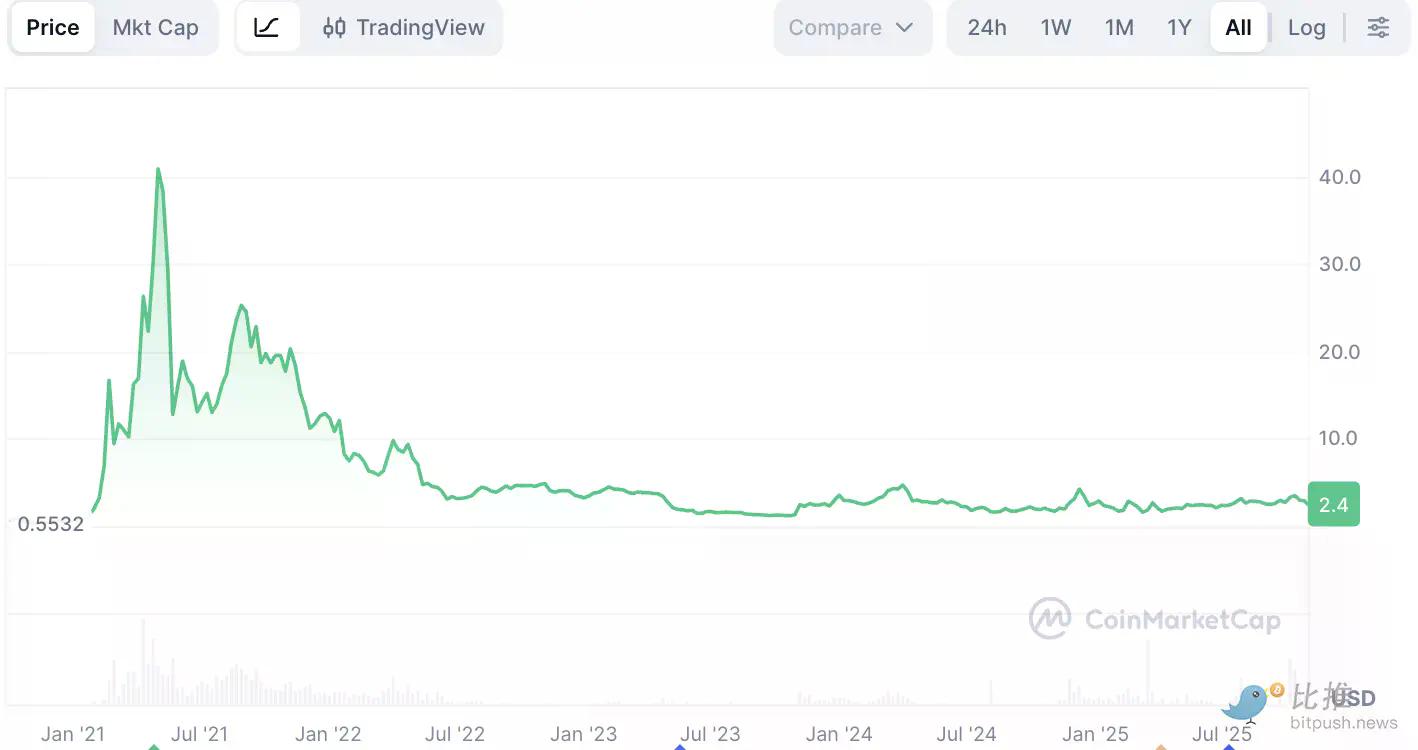
Task: Select the All time range tab
Action: [x=1238, y=27]
